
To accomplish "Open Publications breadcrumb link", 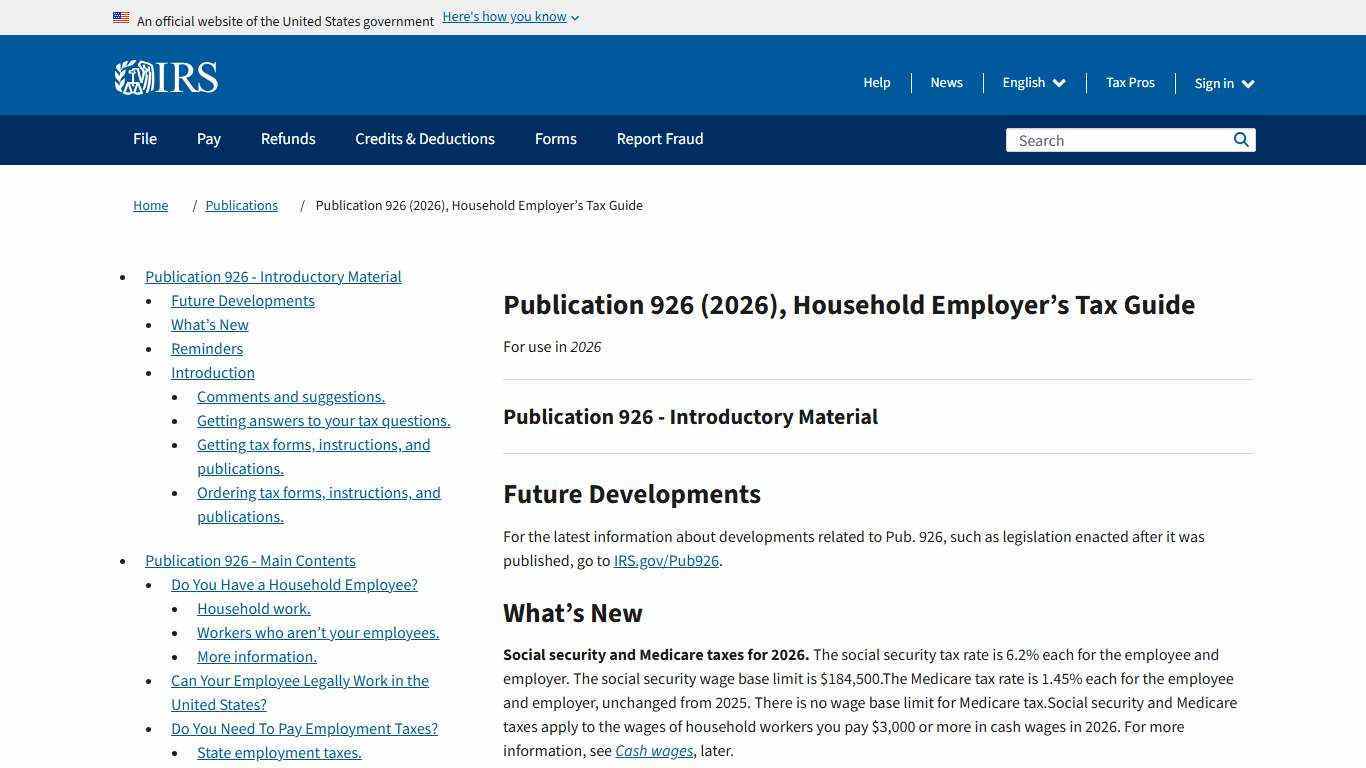I will click(x=241, y=205).
